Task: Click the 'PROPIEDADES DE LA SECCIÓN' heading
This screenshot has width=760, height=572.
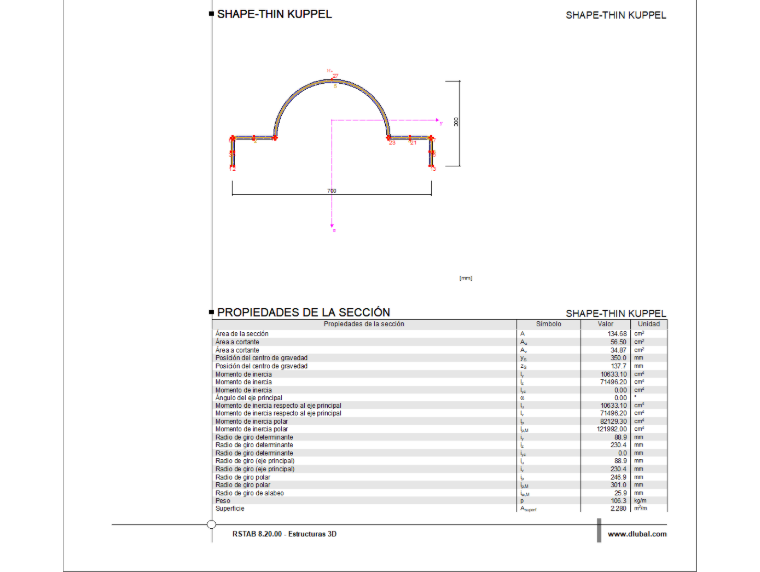Action: (x=303, y=312)
